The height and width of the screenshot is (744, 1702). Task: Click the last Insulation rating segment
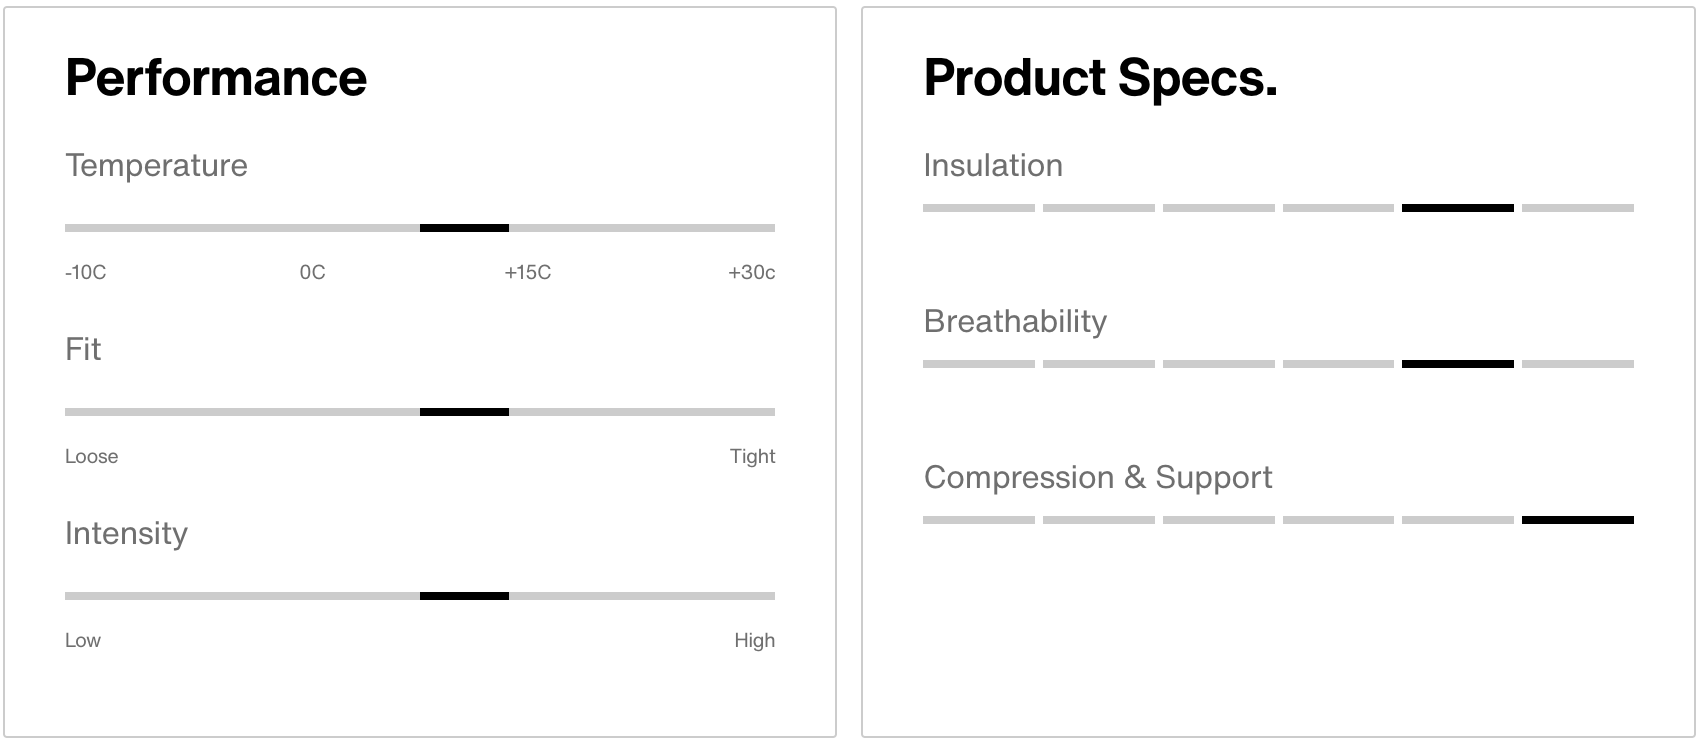pos(1578,208)
